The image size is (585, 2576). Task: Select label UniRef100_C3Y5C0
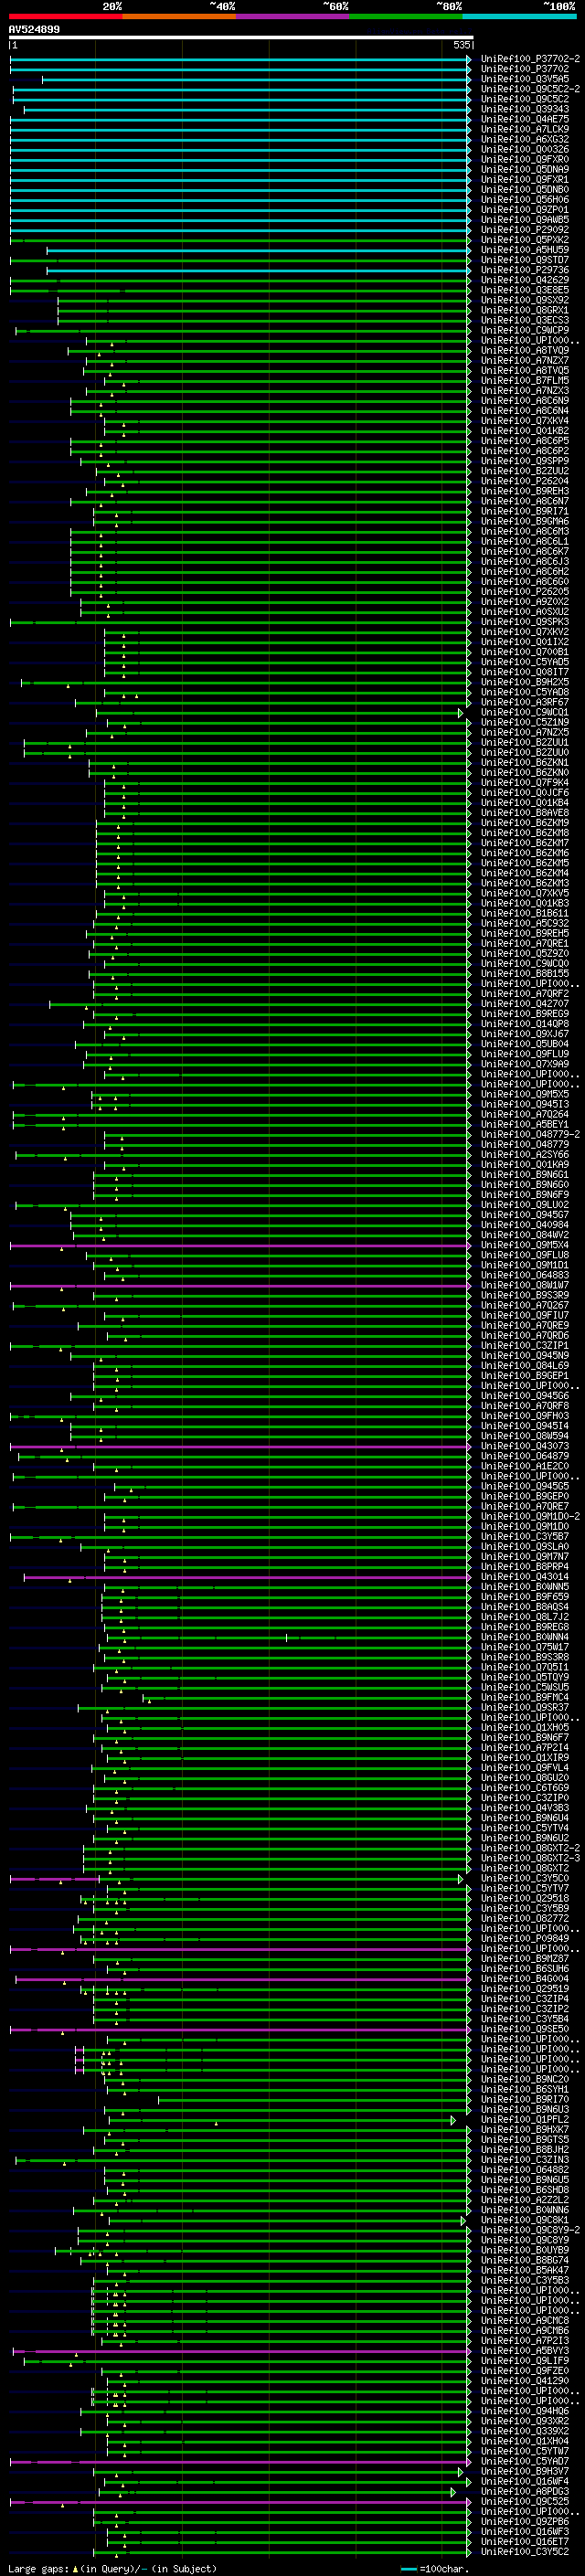[x=525, y=1878]
